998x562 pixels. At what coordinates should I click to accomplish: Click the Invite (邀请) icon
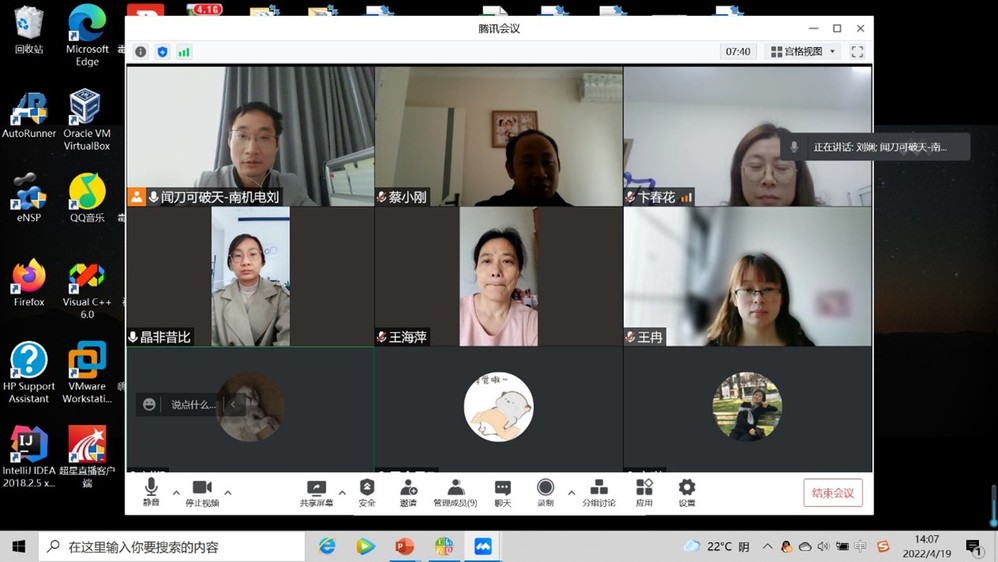(408, 491)
